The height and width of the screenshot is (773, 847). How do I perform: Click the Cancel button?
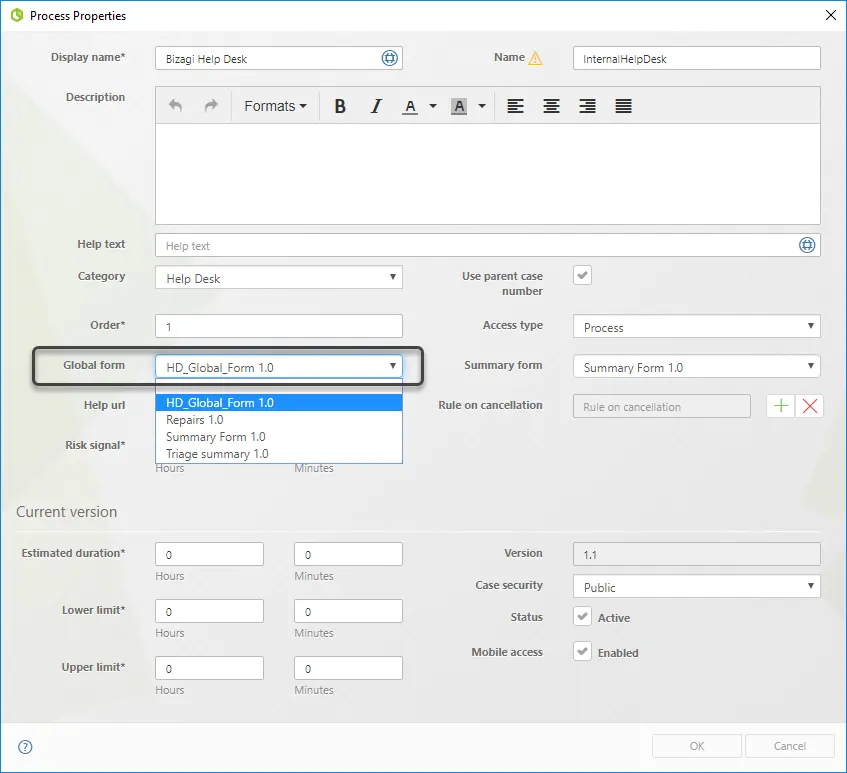pos(789,746)
